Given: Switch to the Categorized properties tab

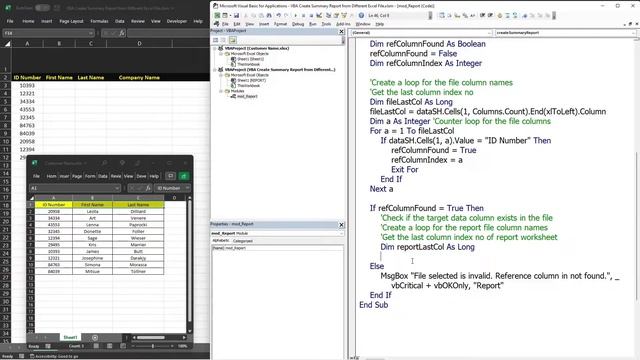Looking at the screenshot, I should (243, 241).
